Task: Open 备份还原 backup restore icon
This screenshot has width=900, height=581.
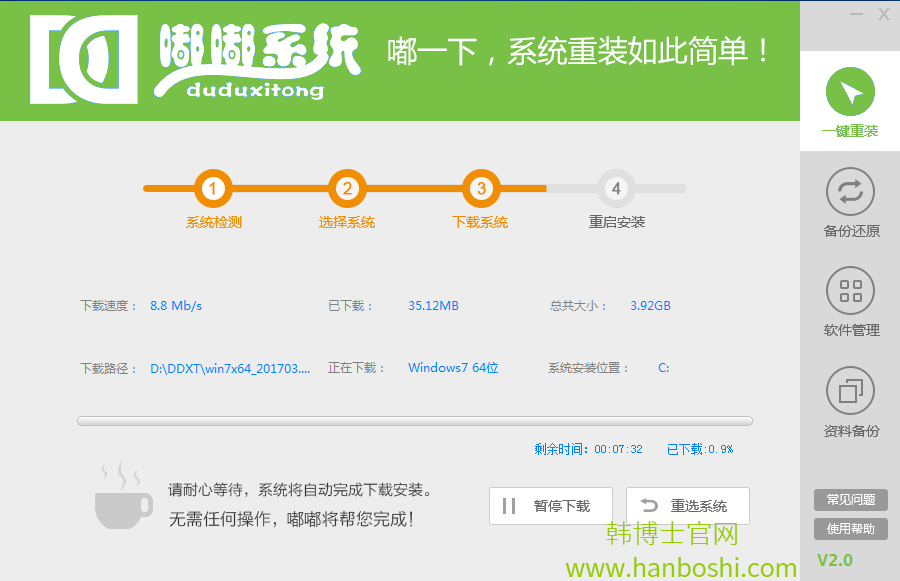Action: [850, 192]
